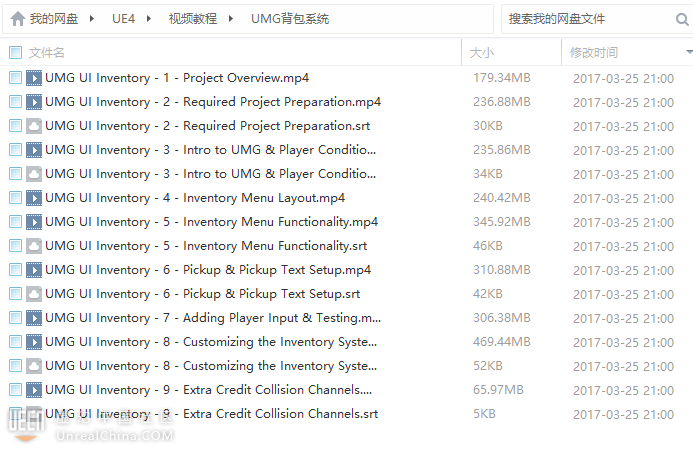Go to the 视频教程 folder in the breadcrumb
The width and height of the screenshot is (693, 451).
(193, 19)
